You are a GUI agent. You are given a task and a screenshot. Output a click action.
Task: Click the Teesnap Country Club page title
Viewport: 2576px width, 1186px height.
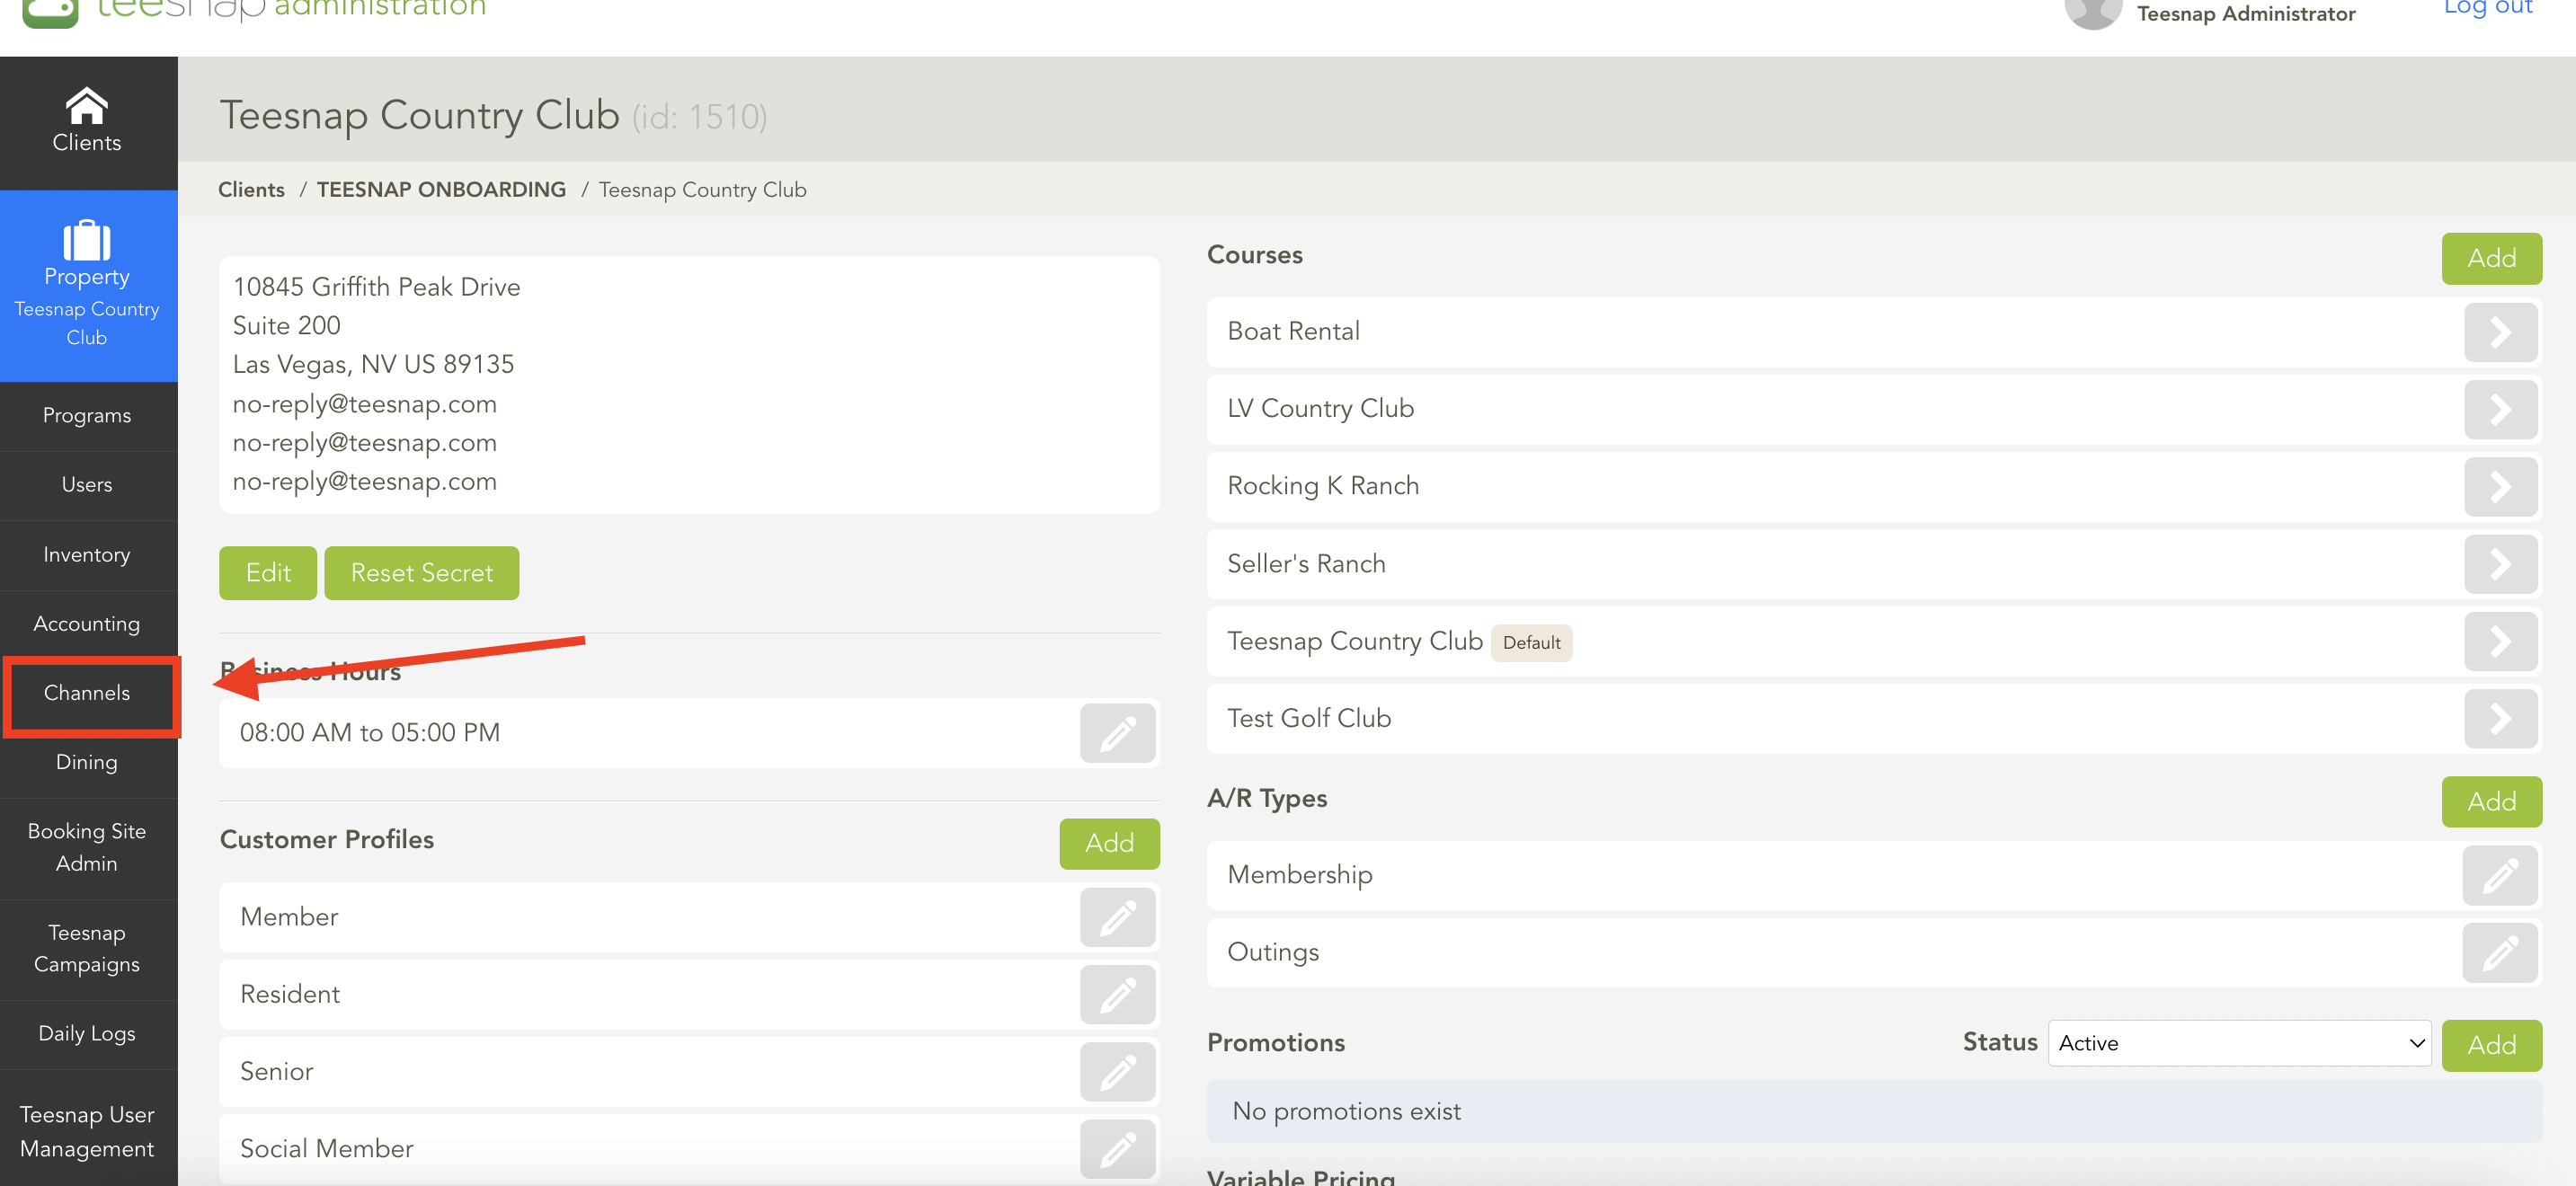pos(419,116)
